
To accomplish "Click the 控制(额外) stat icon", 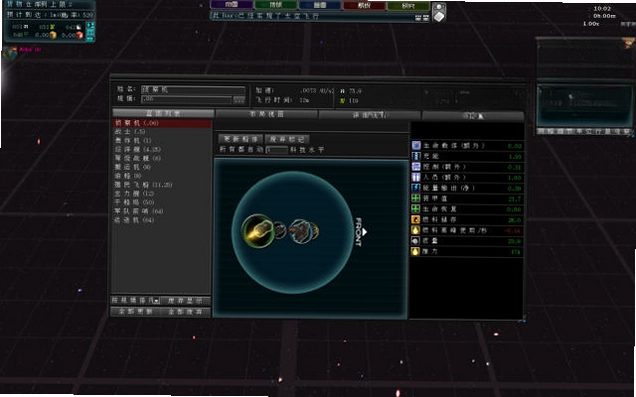I will 416,166.
